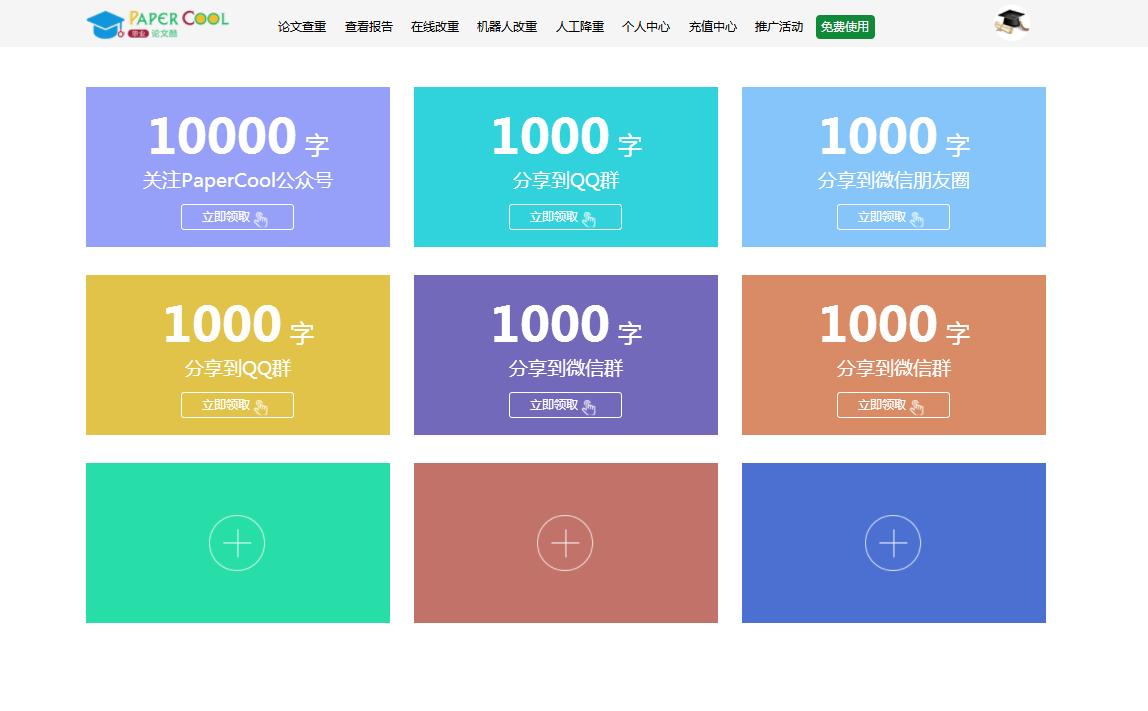This screenshot has height=711, width=1148.
Task: Click 立即领取 on the orange 微信群 card
Action: tap(893, 406)
